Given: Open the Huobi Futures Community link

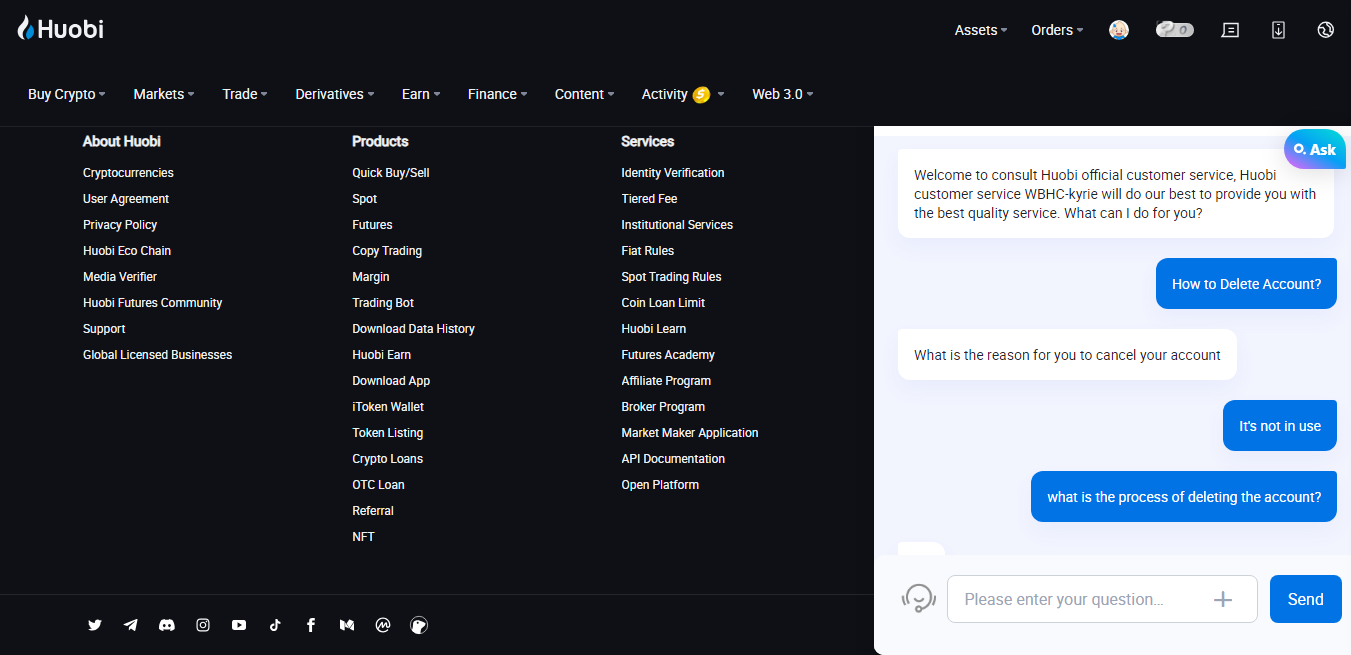Looking at the screenshot, I should point(153,303).
